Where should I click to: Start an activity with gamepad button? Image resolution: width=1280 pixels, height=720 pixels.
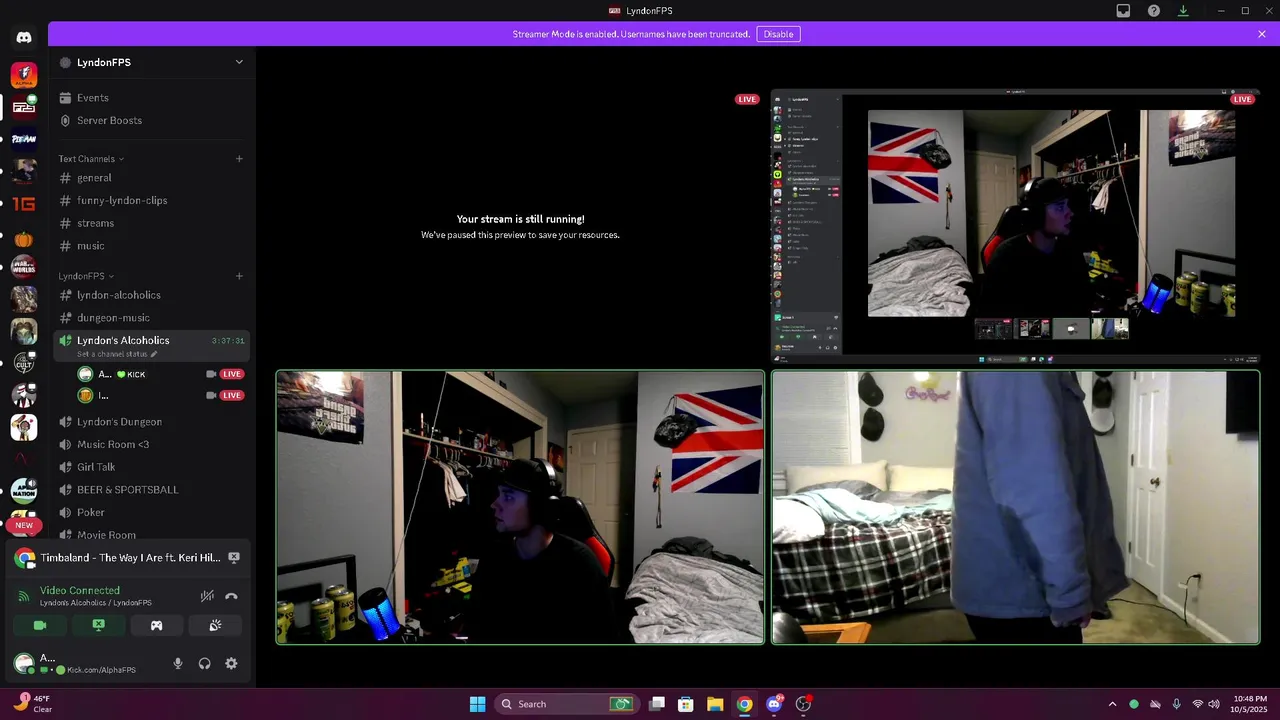click(156, 626)
